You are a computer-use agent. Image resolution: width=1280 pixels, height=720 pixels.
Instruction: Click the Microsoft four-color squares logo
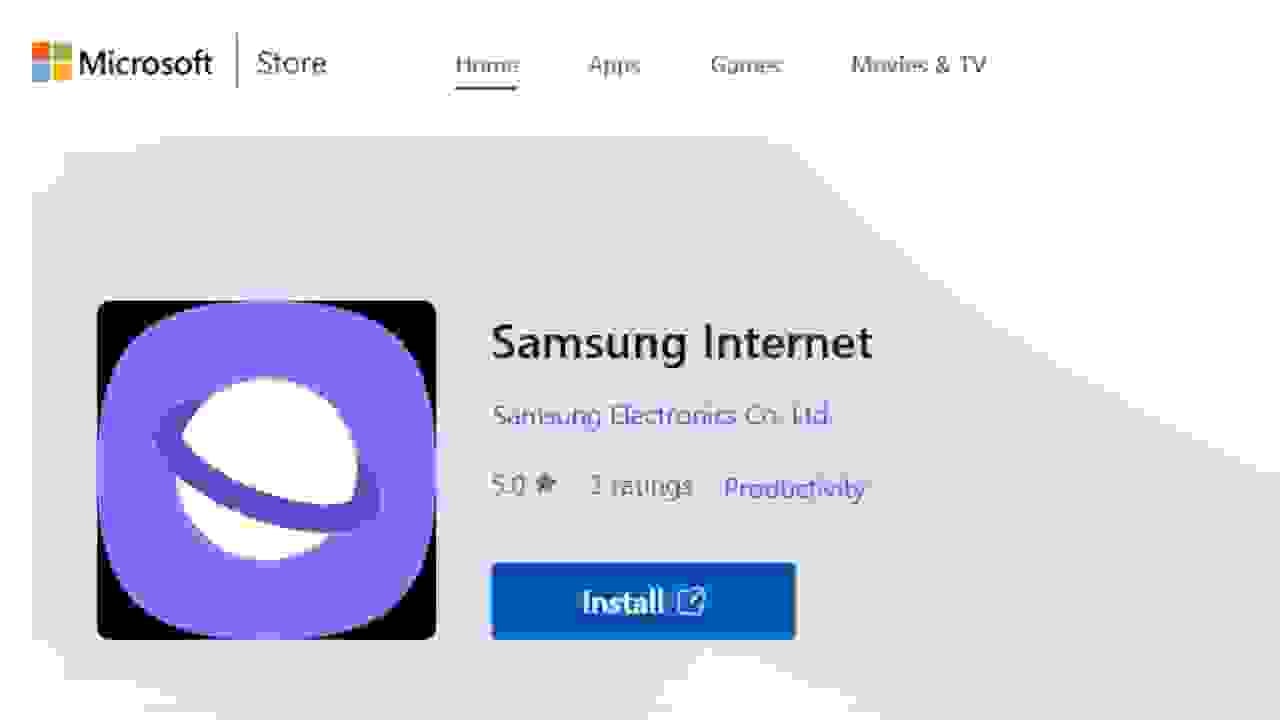pos(51,62)
